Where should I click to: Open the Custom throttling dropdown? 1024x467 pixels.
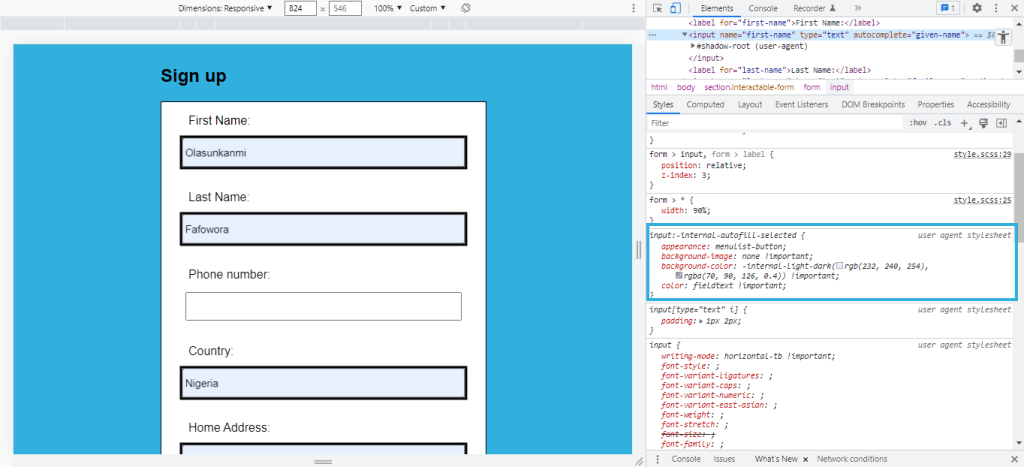pyautogui.click(x=428, y=8)
